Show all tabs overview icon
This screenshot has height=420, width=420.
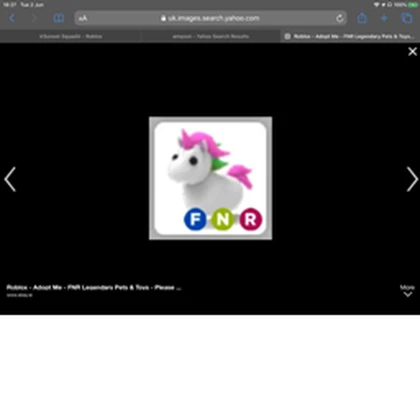point(407,18)
